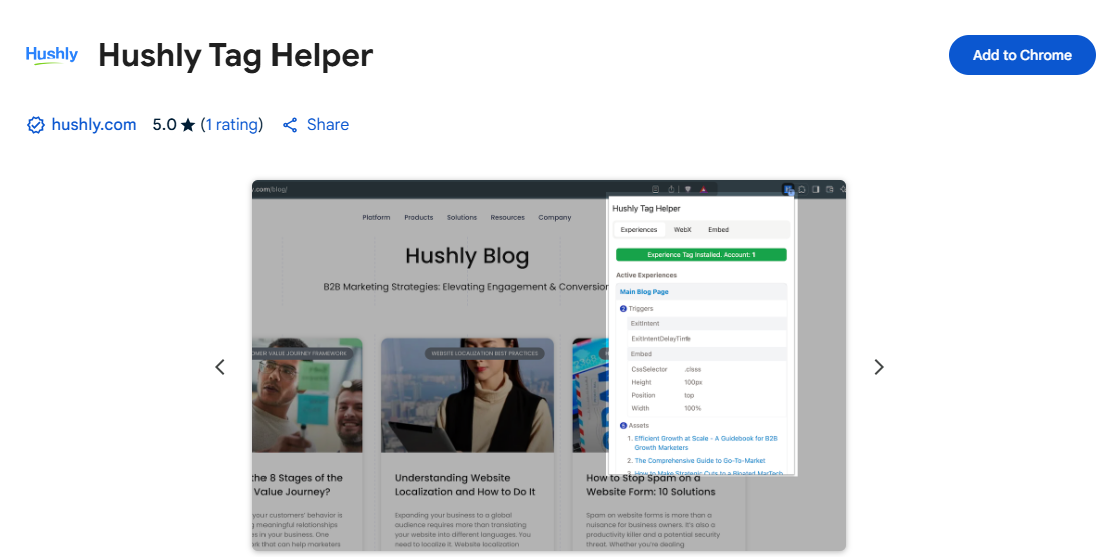Show the previous screenshot with left arrow
Screen dimensions: 1113x557
[x=220, y=367]
